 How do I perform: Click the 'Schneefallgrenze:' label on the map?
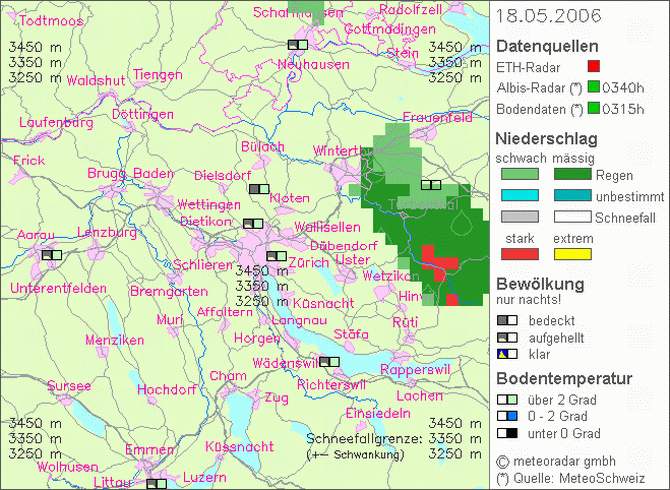point(364,439)
